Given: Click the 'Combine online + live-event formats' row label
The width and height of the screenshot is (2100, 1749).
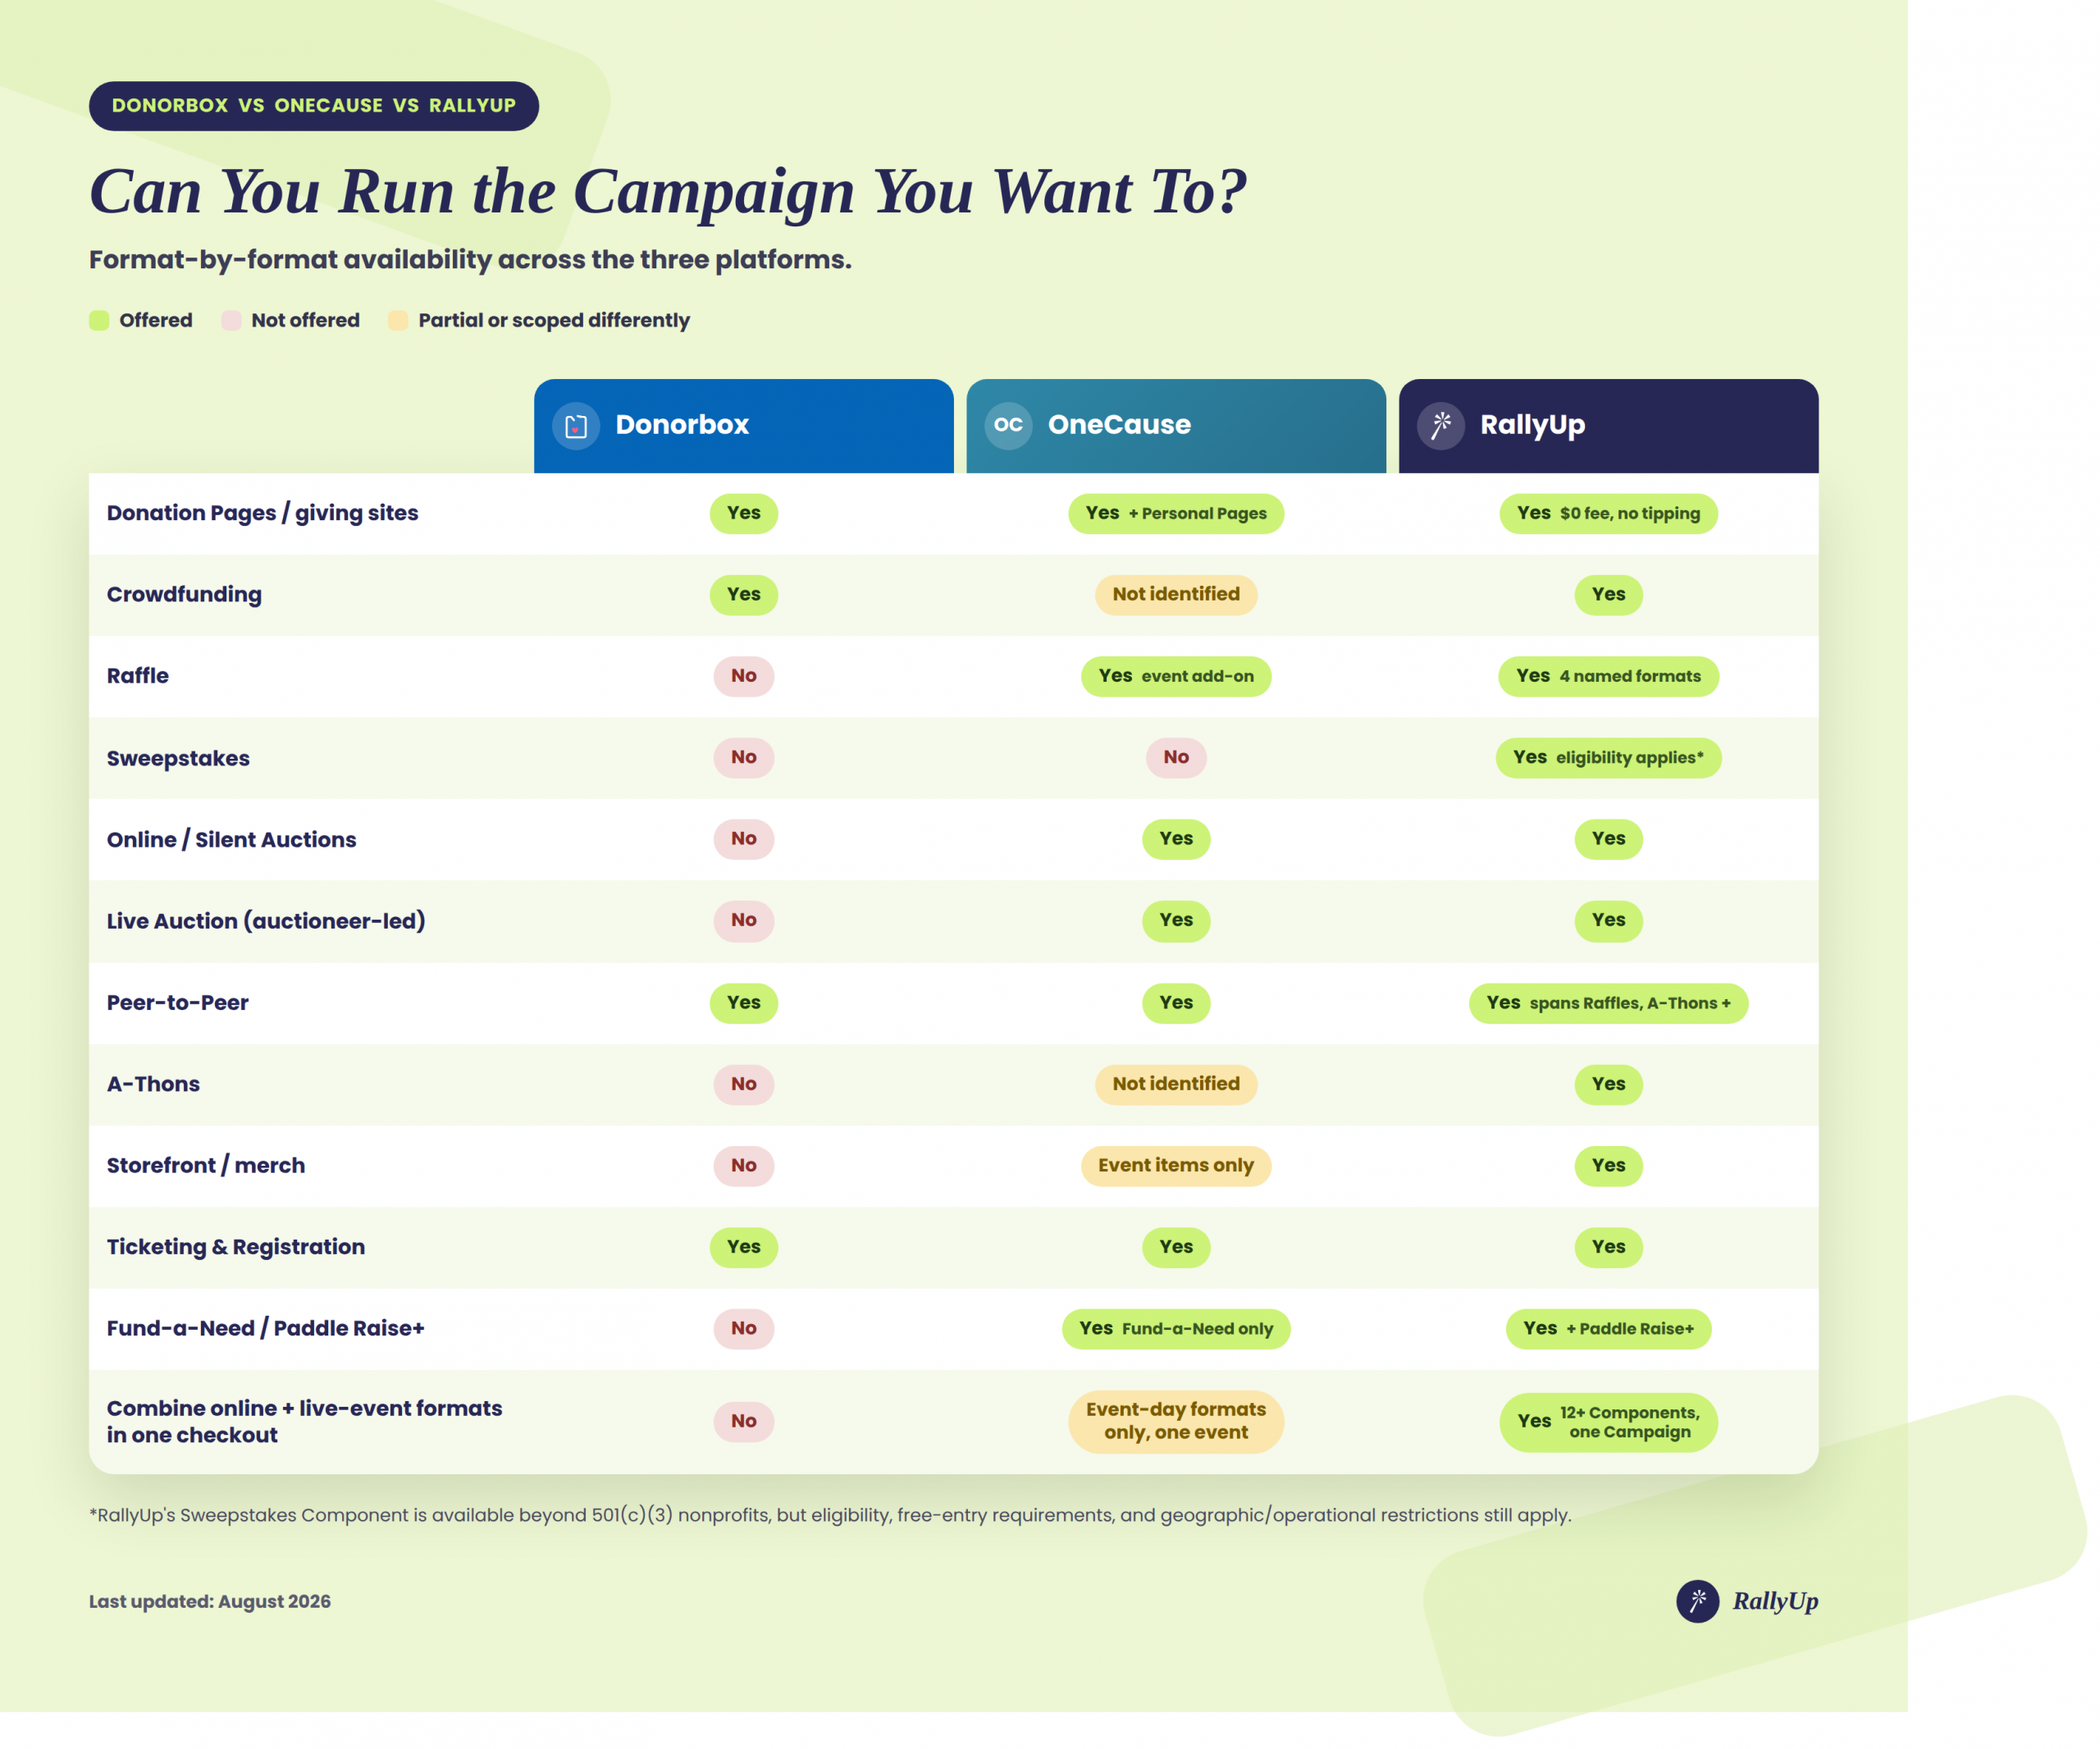Looking at the screenshot, I should click(x=305, y=1422).
